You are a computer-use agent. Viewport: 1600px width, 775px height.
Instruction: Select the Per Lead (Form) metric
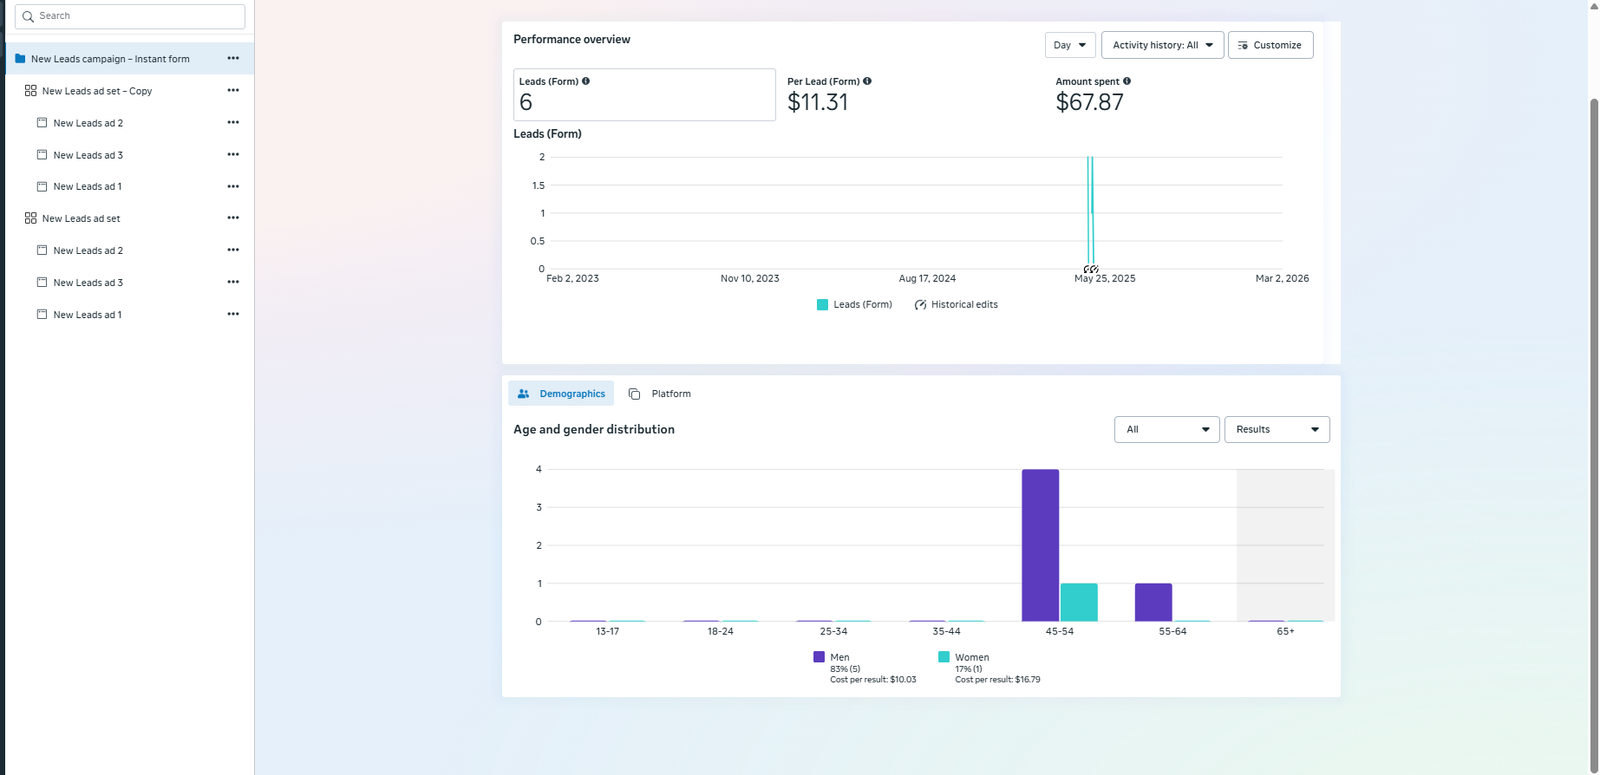click(x=913, y=95)
